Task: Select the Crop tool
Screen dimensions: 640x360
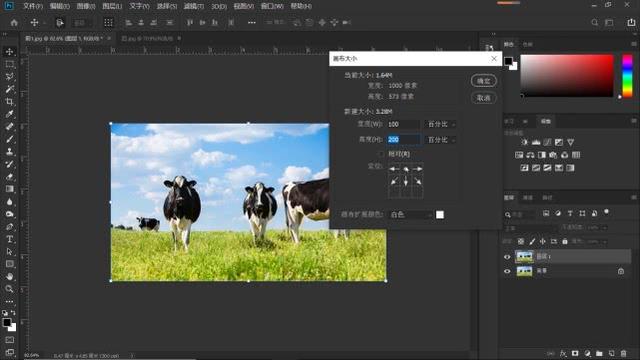Action: pos(9,102)
